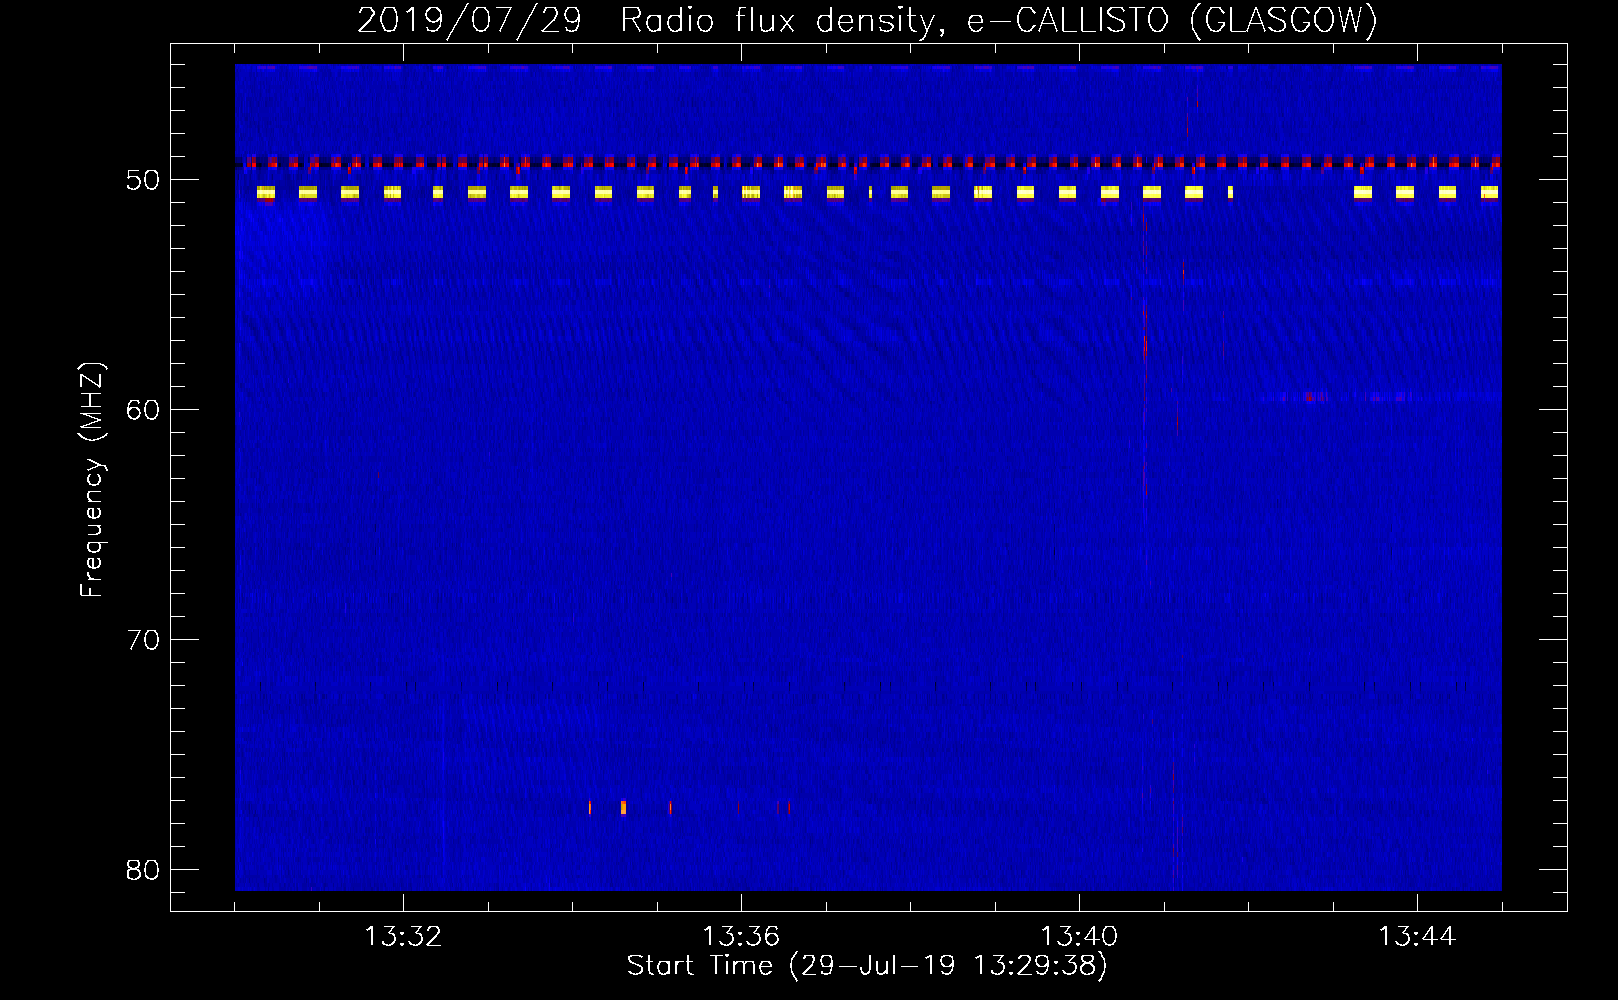This screenshot has height=1000, width=1618.
Task: Click the 13:44 time tick label
Action: [x=1417, y=937]
